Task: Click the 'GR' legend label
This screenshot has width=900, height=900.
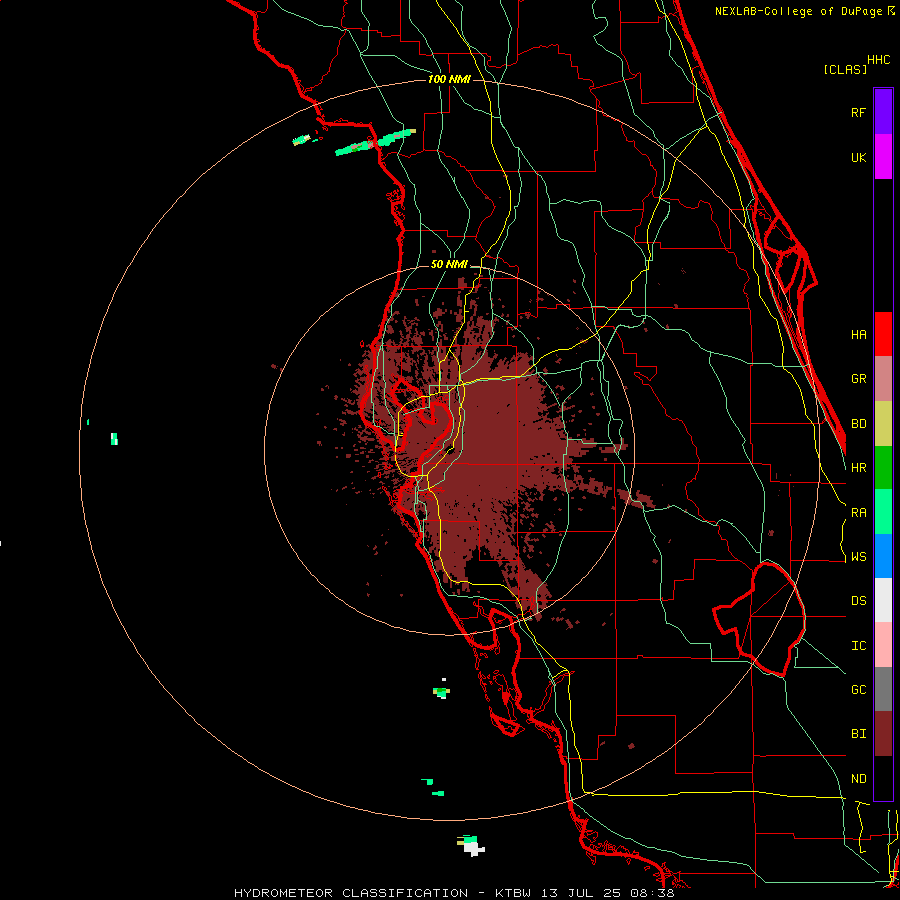Action: [858, 379]
